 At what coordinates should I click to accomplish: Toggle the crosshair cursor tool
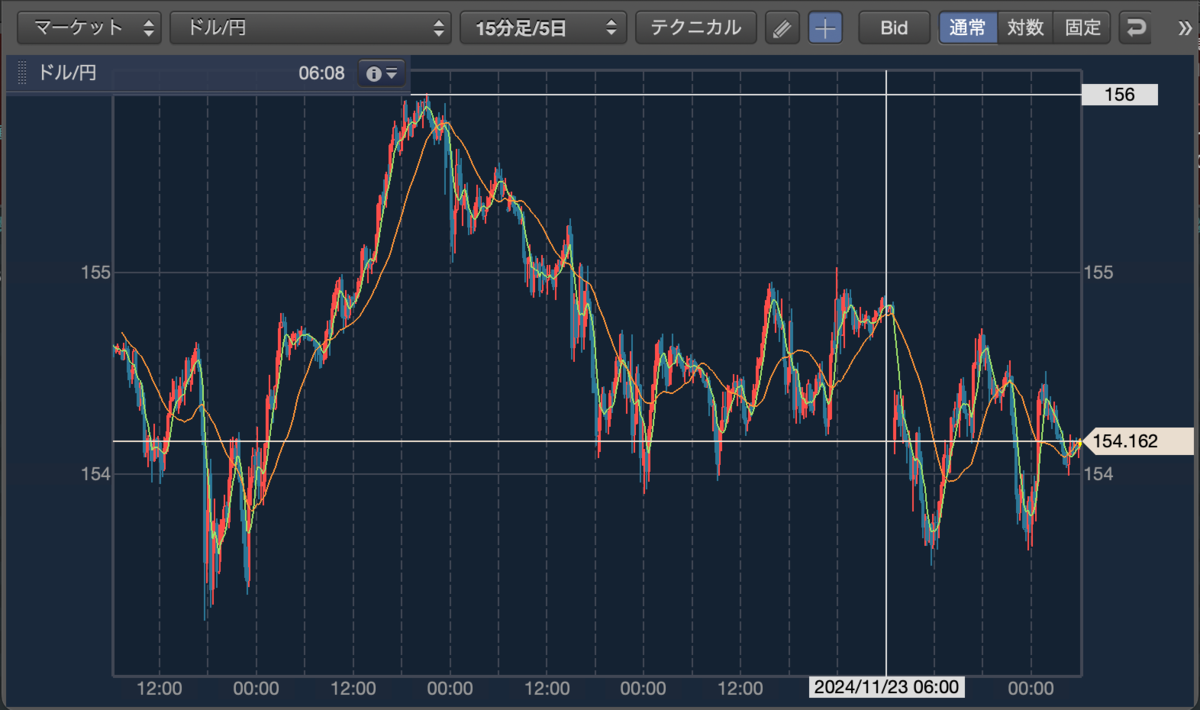(825, 28)
